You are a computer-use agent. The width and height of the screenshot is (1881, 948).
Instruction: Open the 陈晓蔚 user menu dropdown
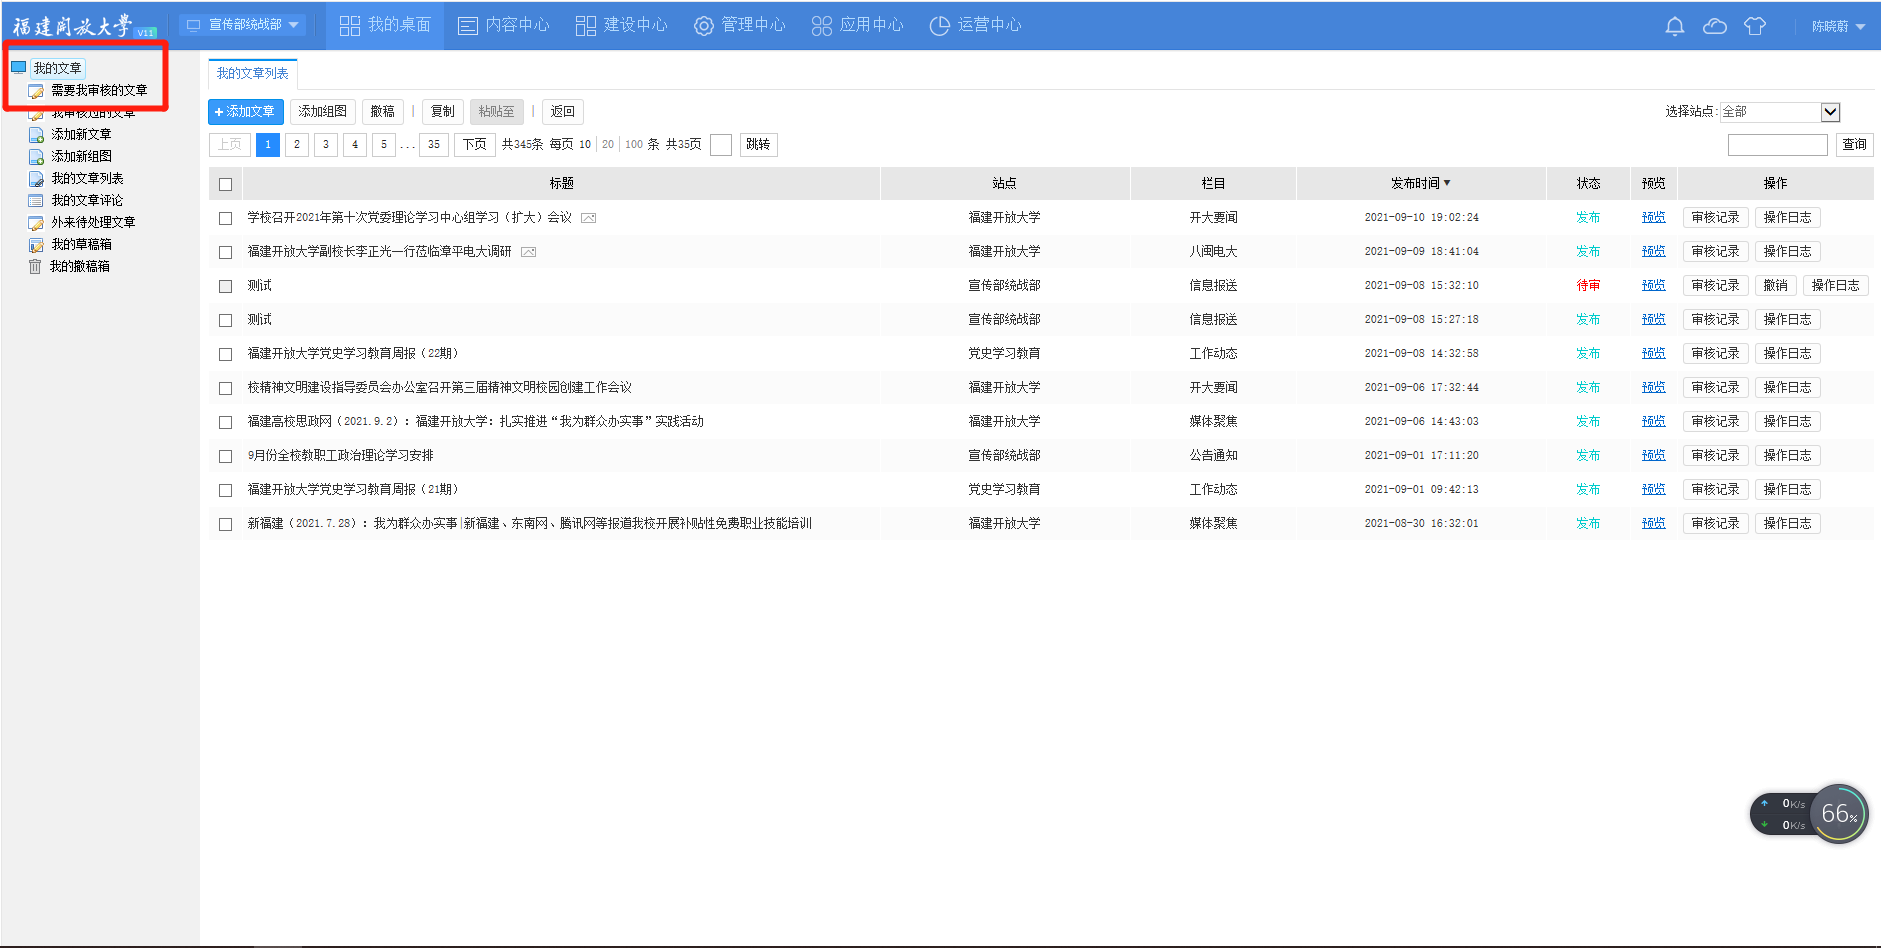(x=1838, y=26)
